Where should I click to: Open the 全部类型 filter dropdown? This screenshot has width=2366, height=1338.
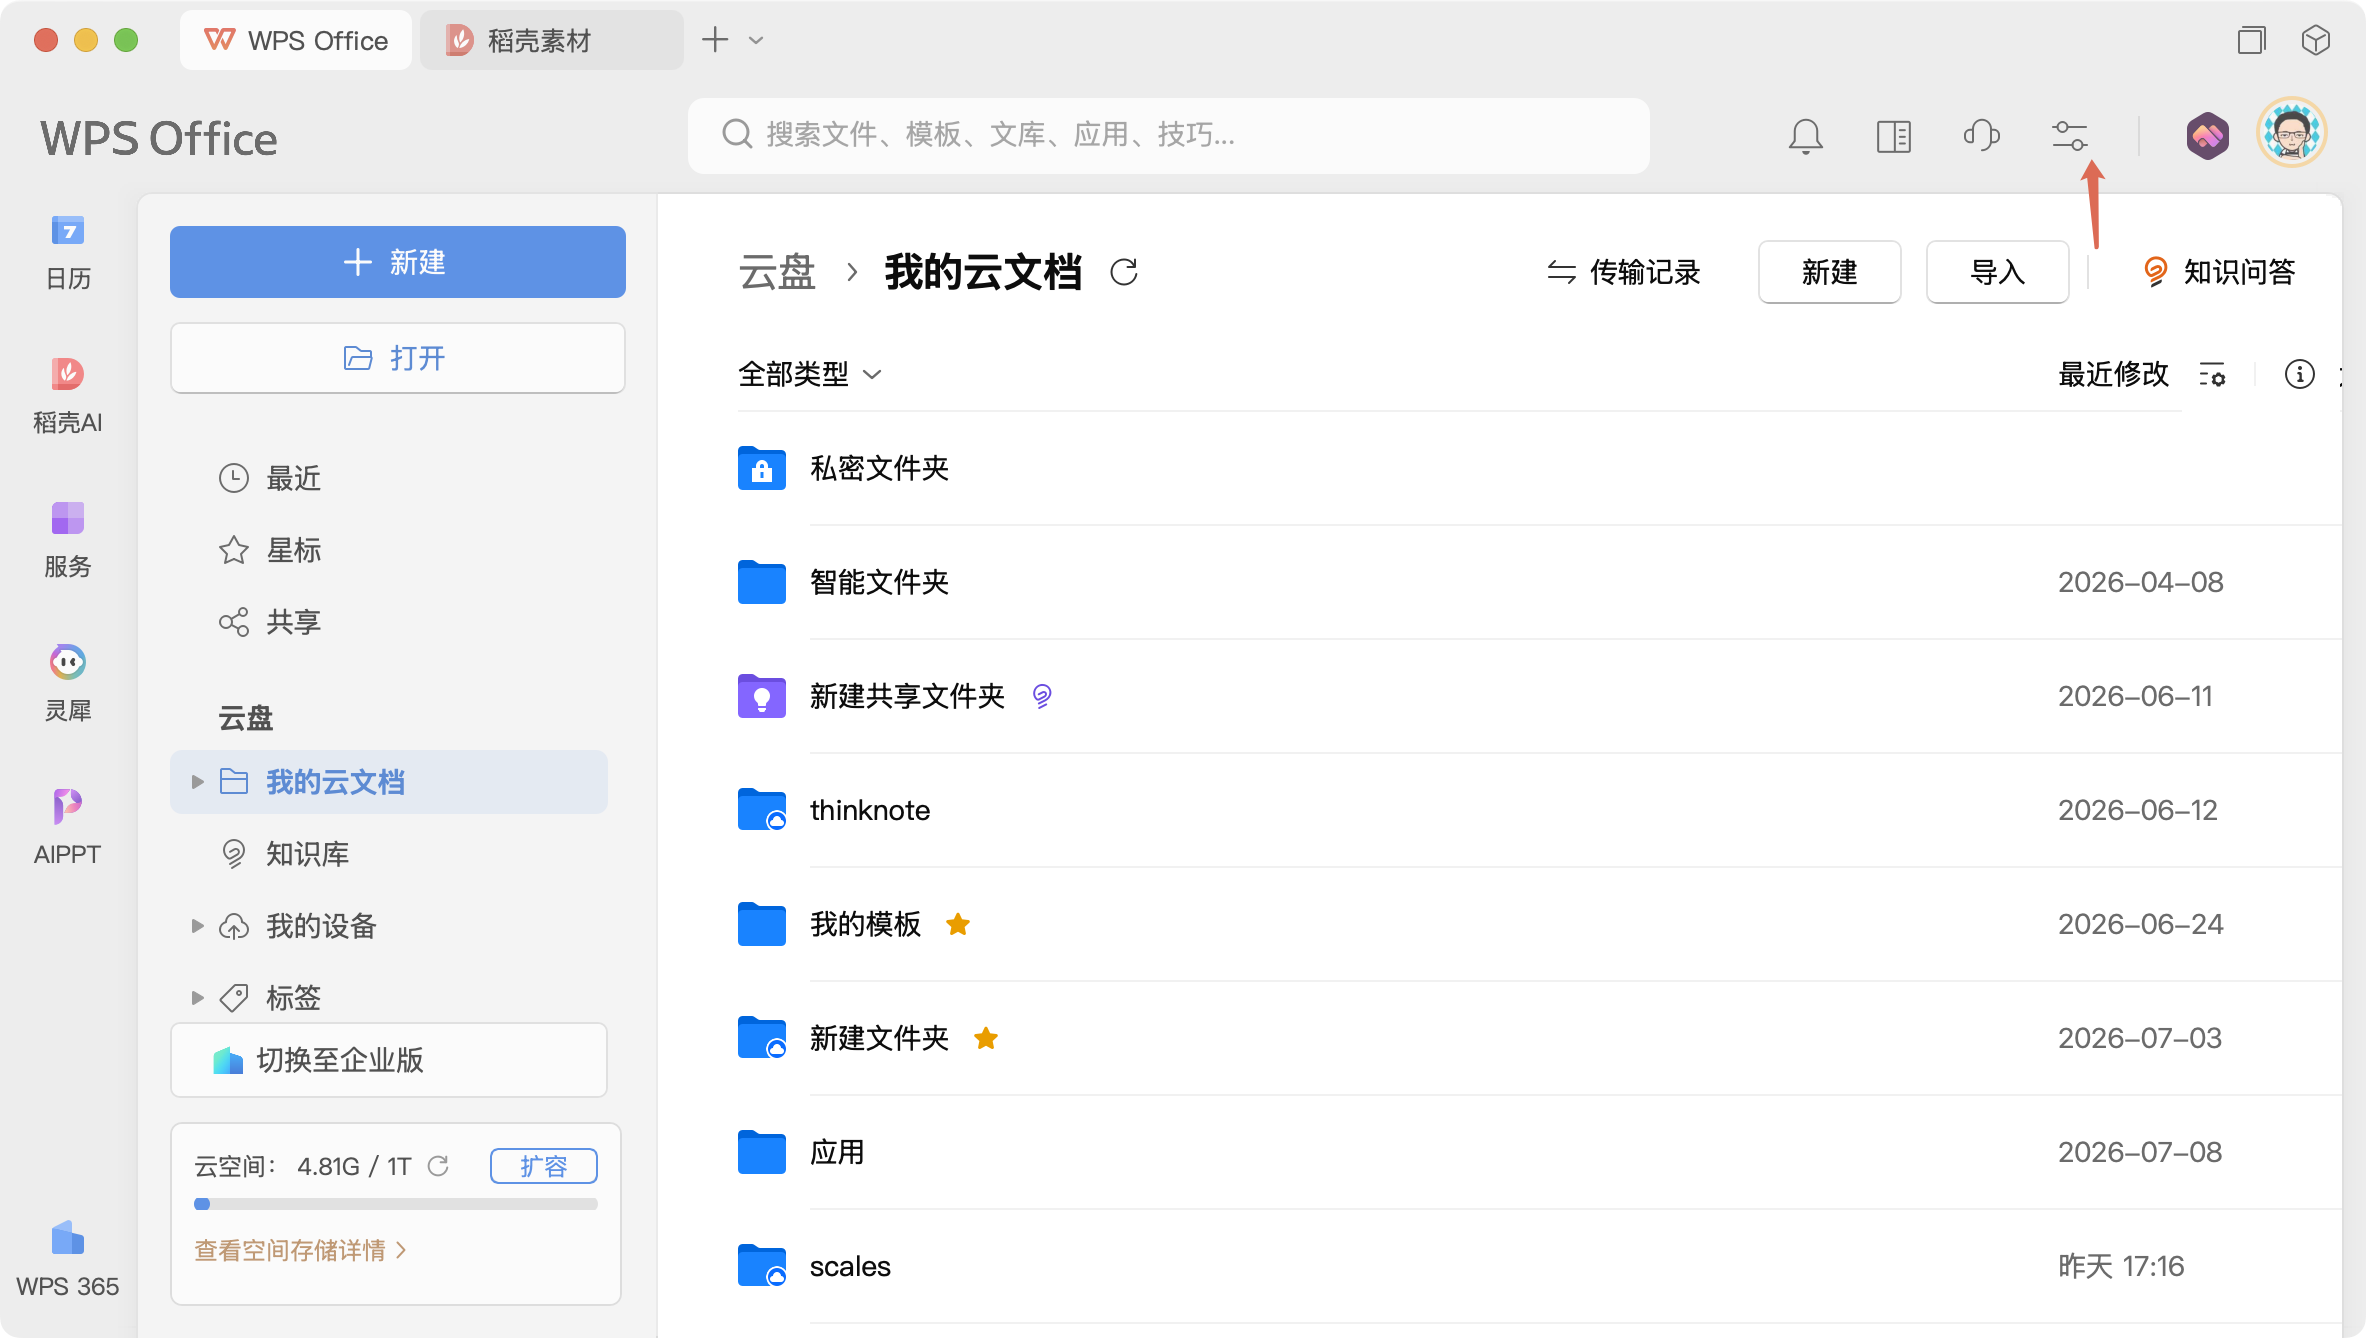click(810, 374)
